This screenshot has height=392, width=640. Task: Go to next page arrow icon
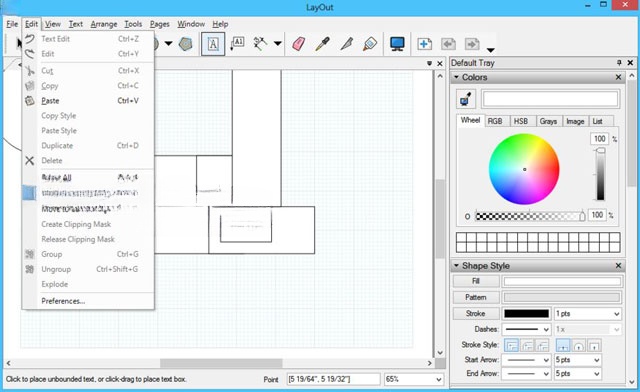click(x=472, y=44)
